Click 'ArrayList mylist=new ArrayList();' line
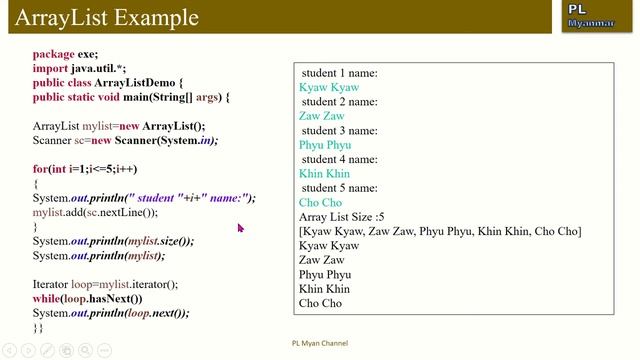The width and height of the screenshot is (640, 360). 119,126
